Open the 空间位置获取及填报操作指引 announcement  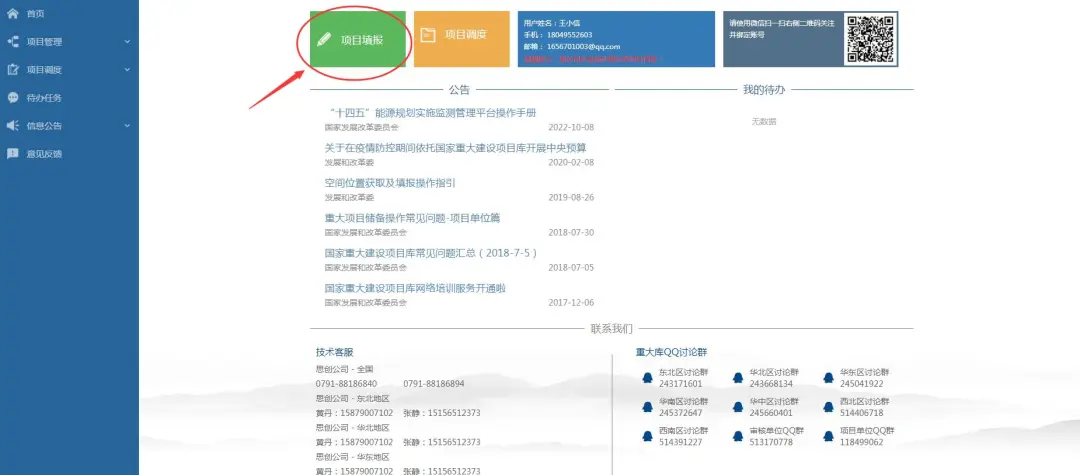[390, 183]
